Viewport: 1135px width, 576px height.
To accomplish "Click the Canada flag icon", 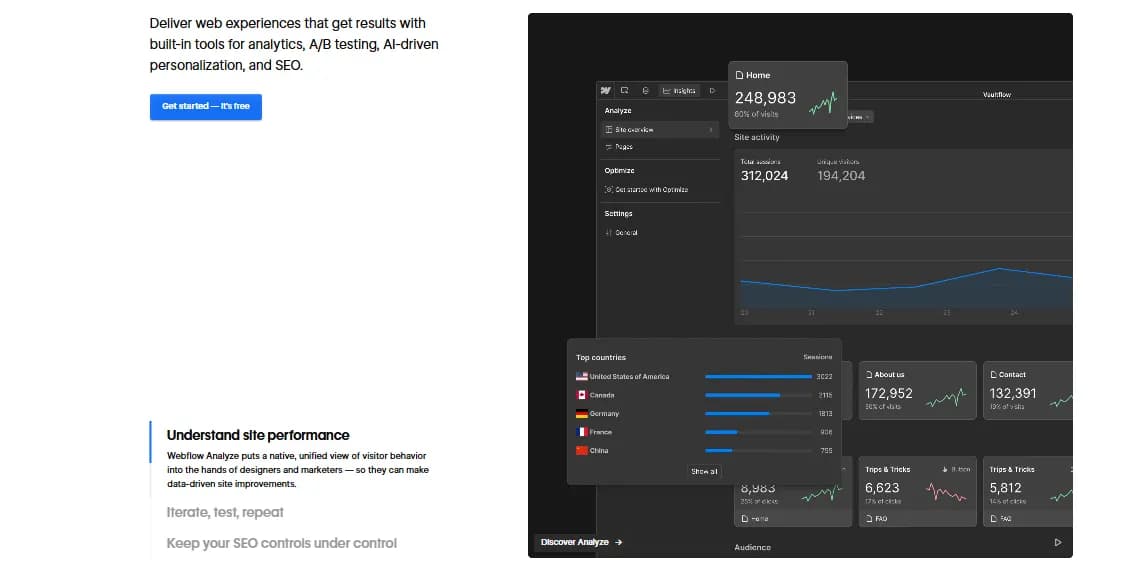I will click(x=581, y=395).
